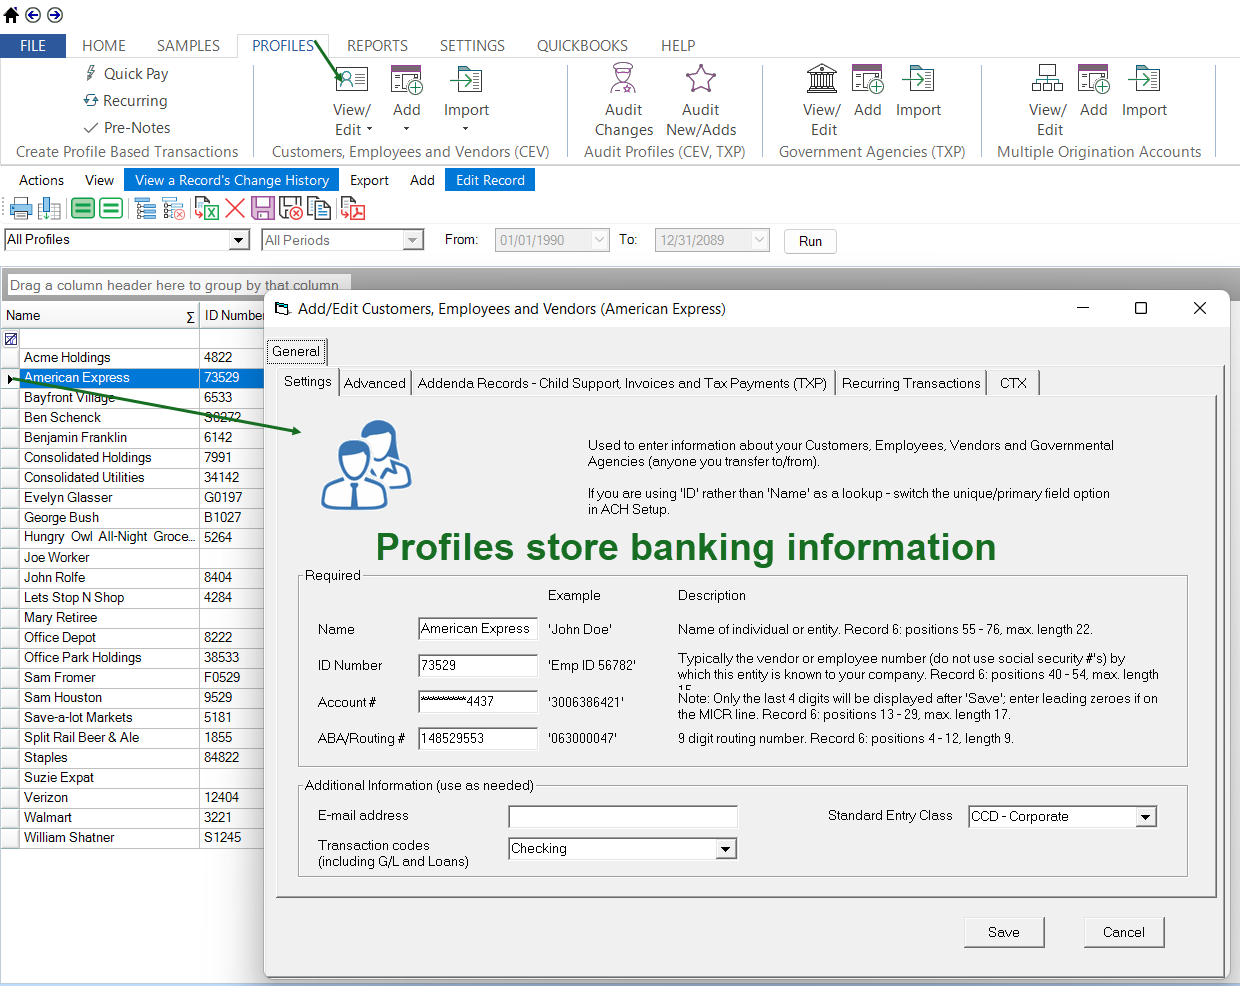Screen dimensions: 1240x986
Task: Expand the All Profiles dropdown
Action: [x=239, y=240]
